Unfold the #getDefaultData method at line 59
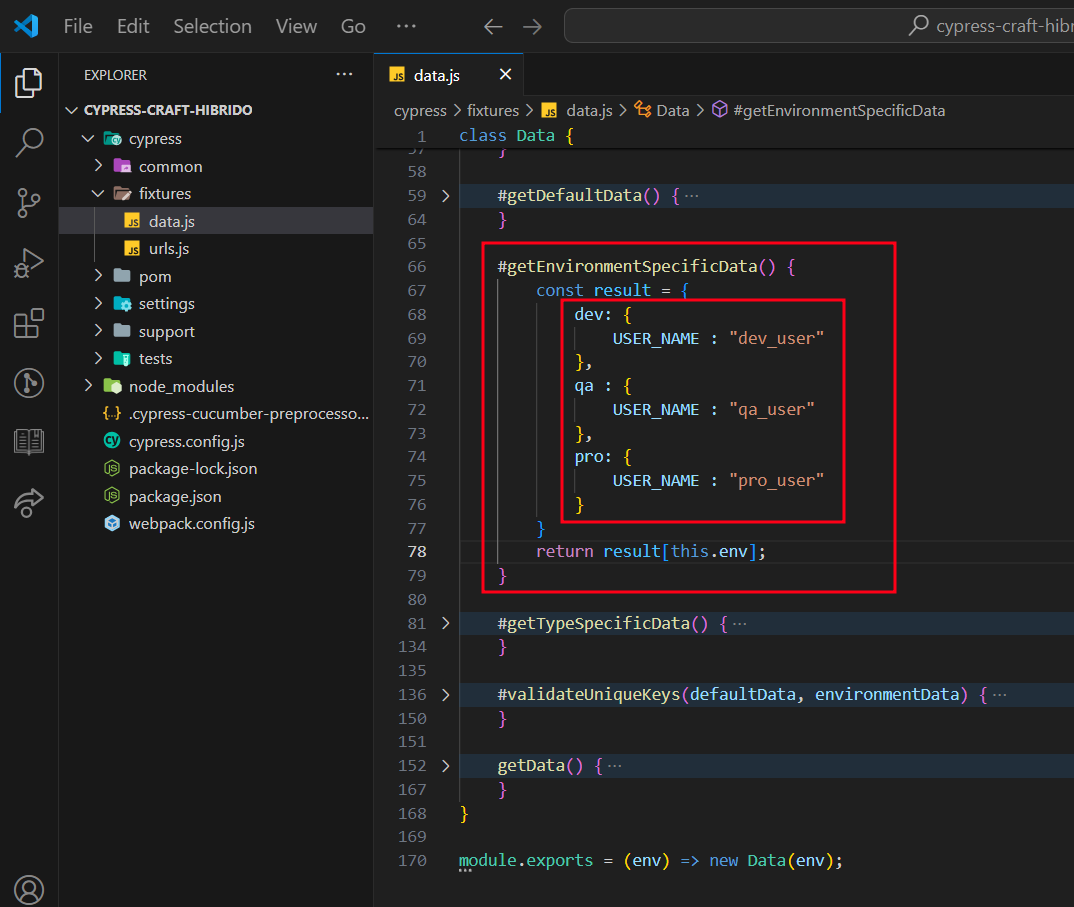The image size is (1074, 907). pyautogui.click(x=446, y=196)
